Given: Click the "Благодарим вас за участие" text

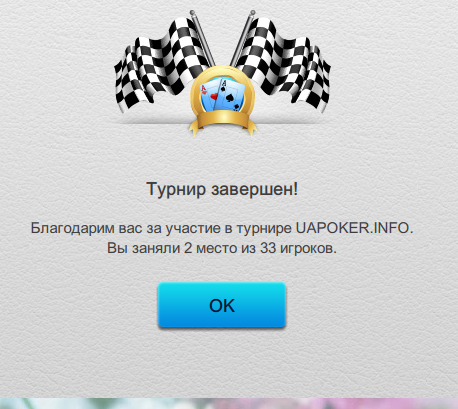Looking at the screenshot, I should click(x=126, y=229).
